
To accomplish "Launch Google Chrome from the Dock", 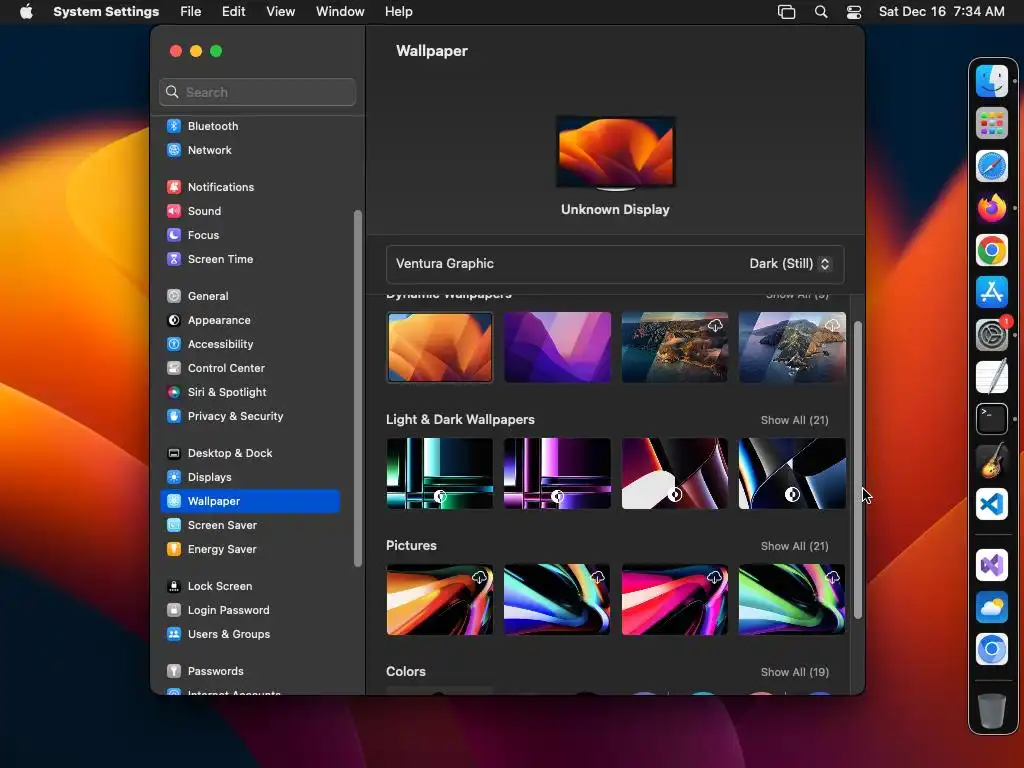I will 991,250.
